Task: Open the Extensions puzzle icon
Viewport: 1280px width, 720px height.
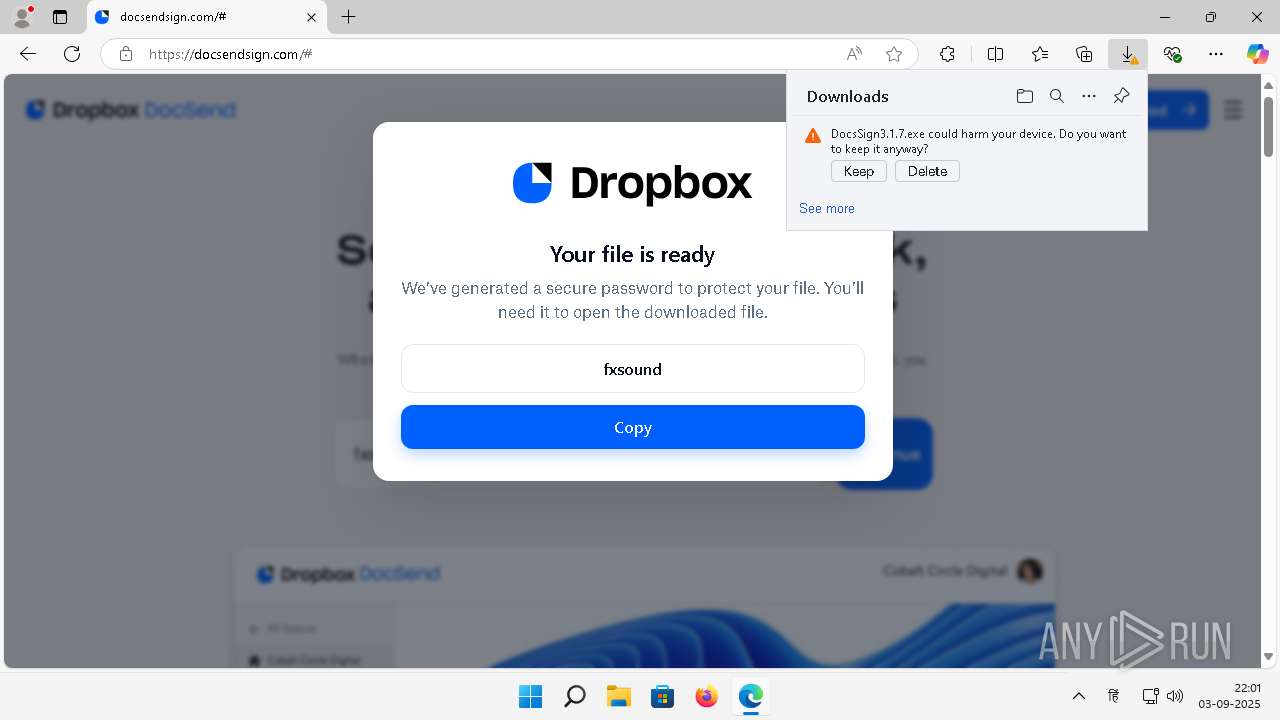Action: coord(947,54)
